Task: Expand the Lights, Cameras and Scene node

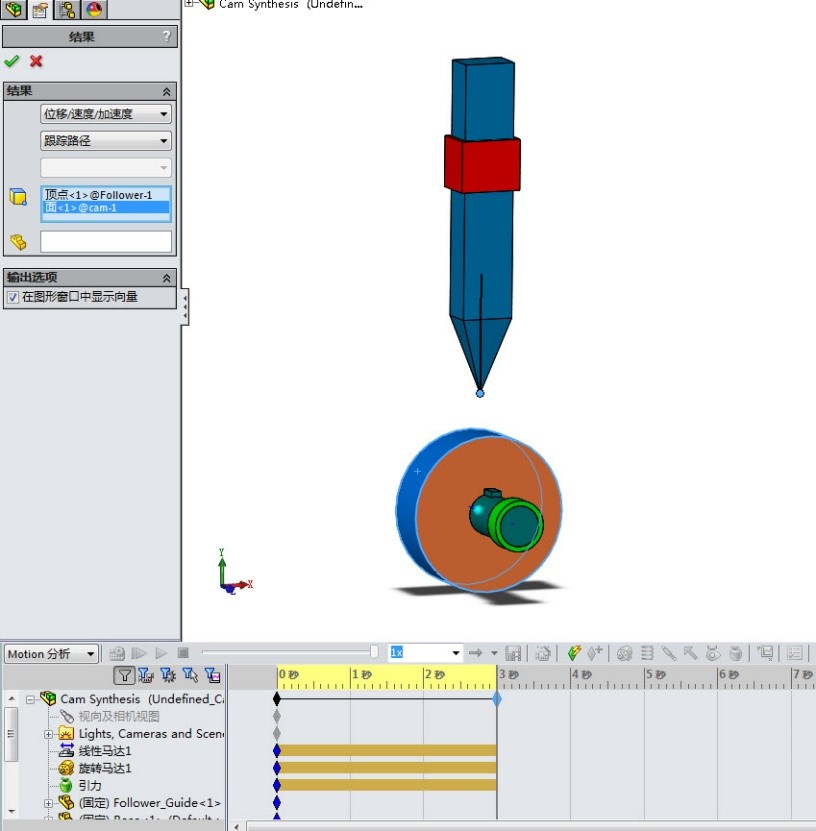Action: pos(49,734)
